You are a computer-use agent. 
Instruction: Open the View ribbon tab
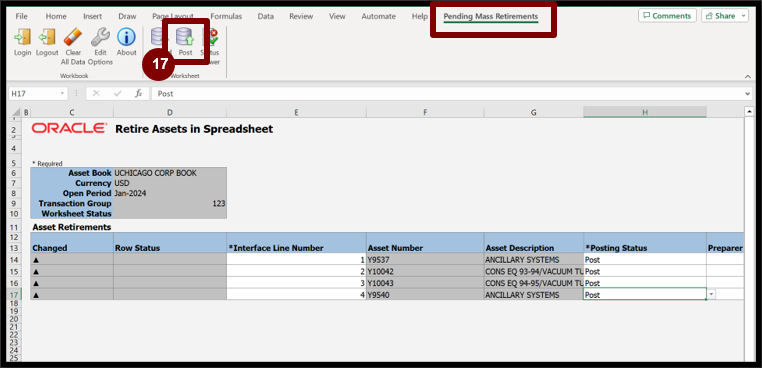[x=337, y=16]
